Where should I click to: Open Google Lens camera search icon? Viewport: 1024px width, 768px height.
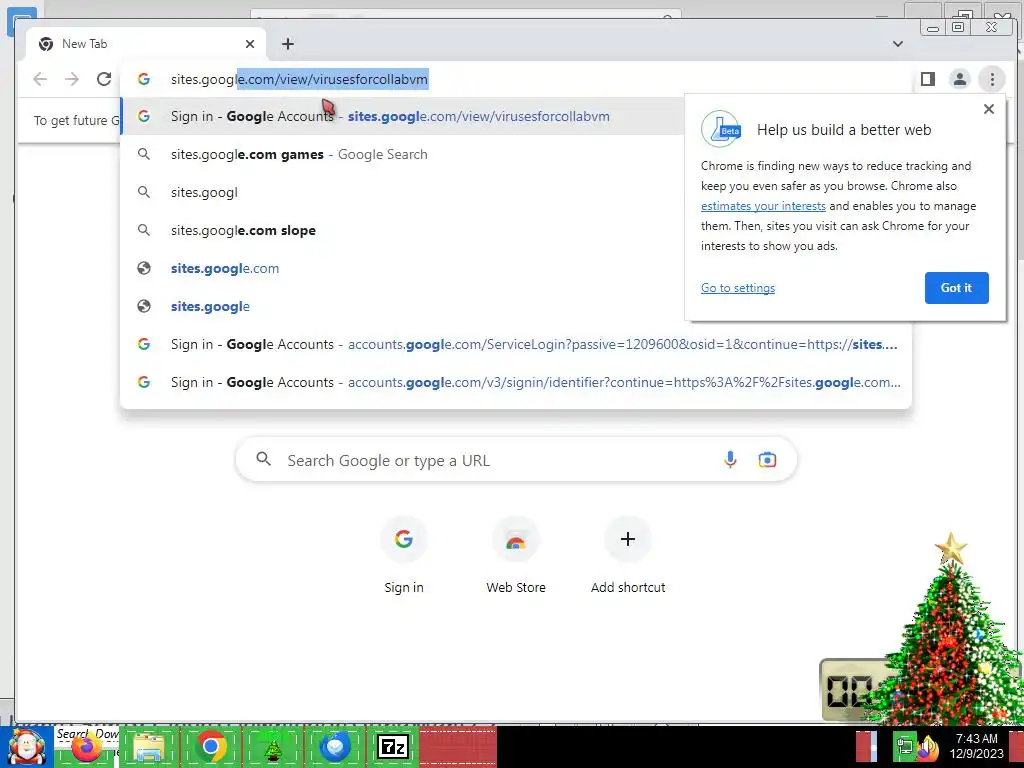[767, 460]
